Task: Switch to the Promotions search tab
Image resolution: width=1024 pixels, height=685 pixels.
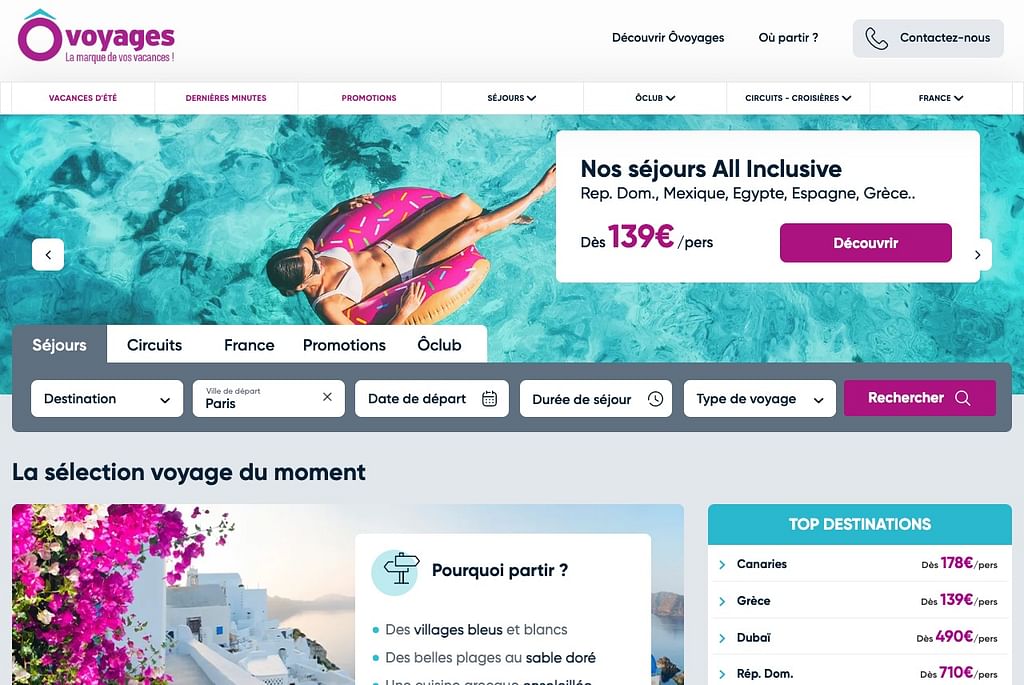Action: (x=344, y=345)
